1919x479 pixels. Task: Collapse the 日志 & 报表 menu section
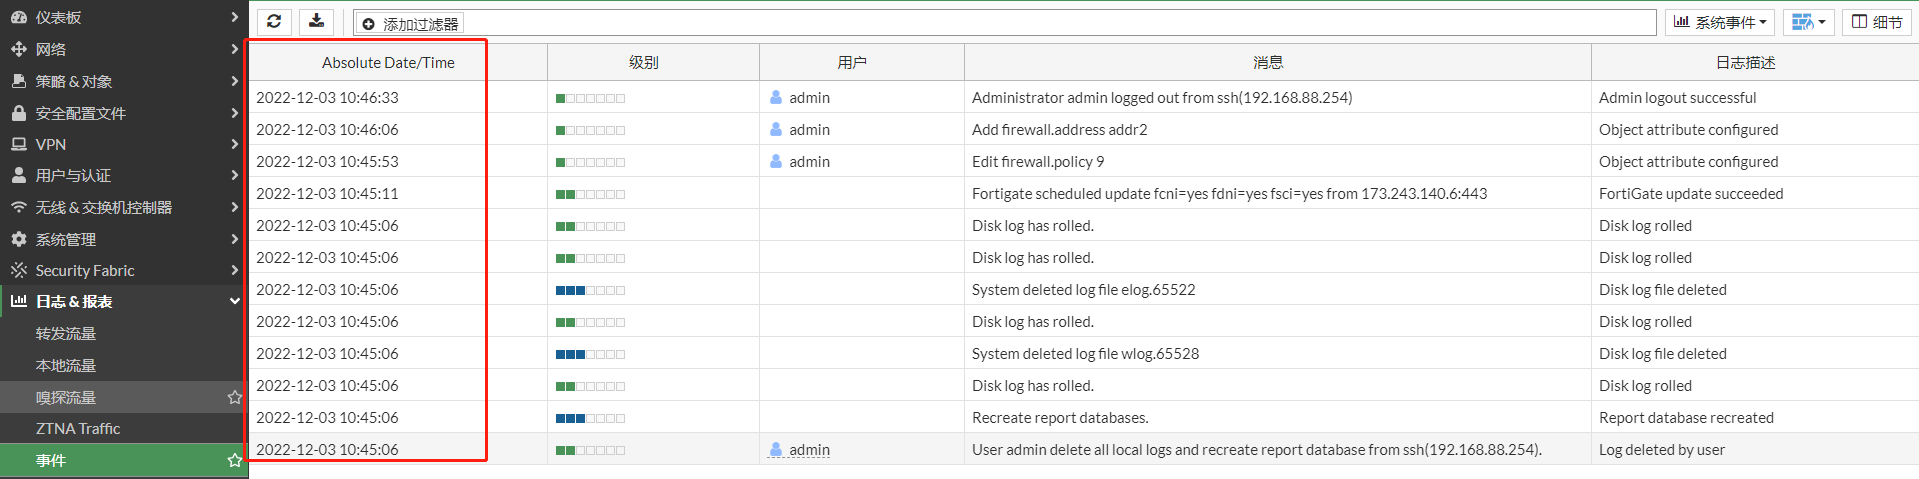tap(234, 301)
